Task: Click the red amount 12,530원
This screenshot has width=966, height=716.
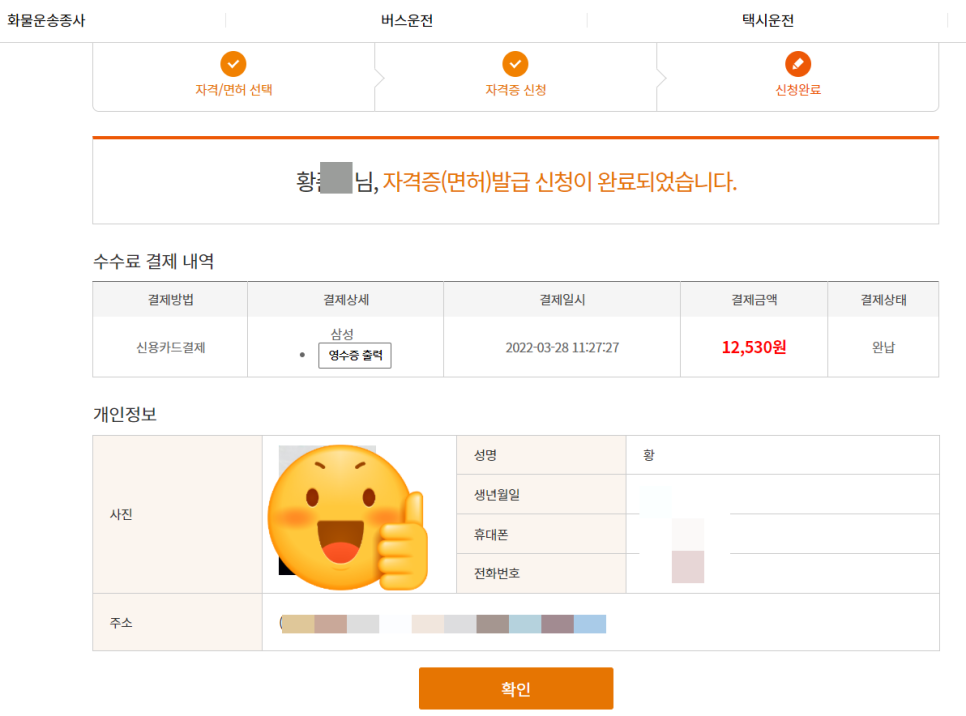Action: point(754,348)
